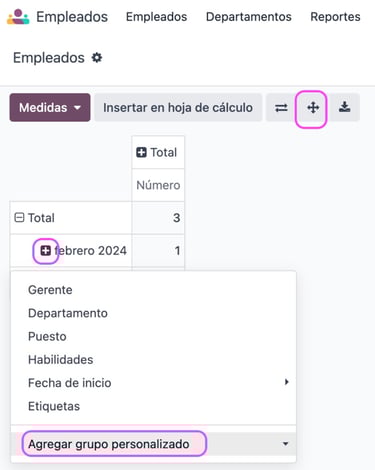375x470 pixels.
Task: Pick Puesto from the group list
Action: pos(47,336)
